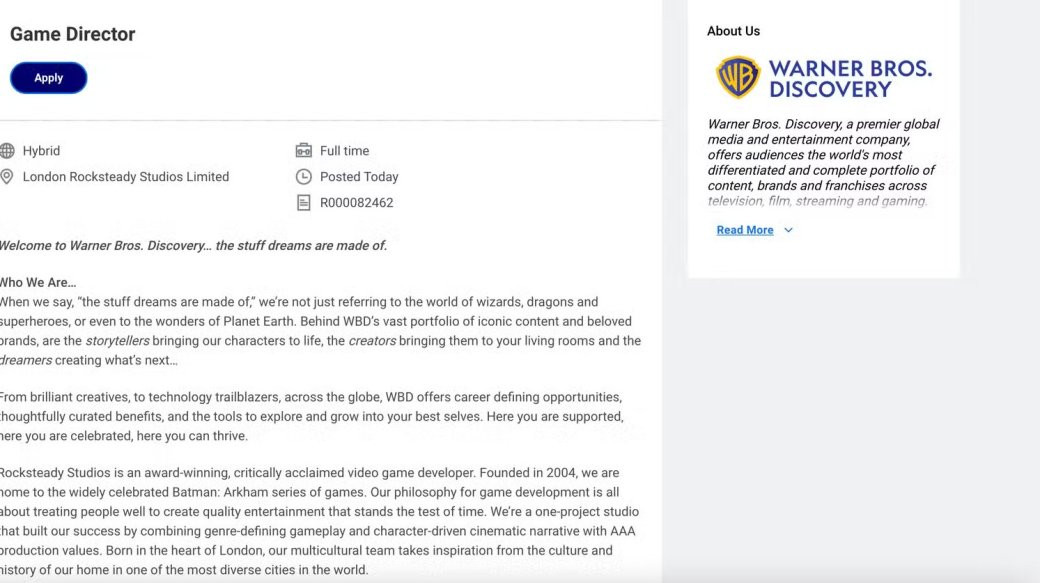Click the Who We Are heading
Screen dimensions: 1040x583
click(x=38, y=283)
